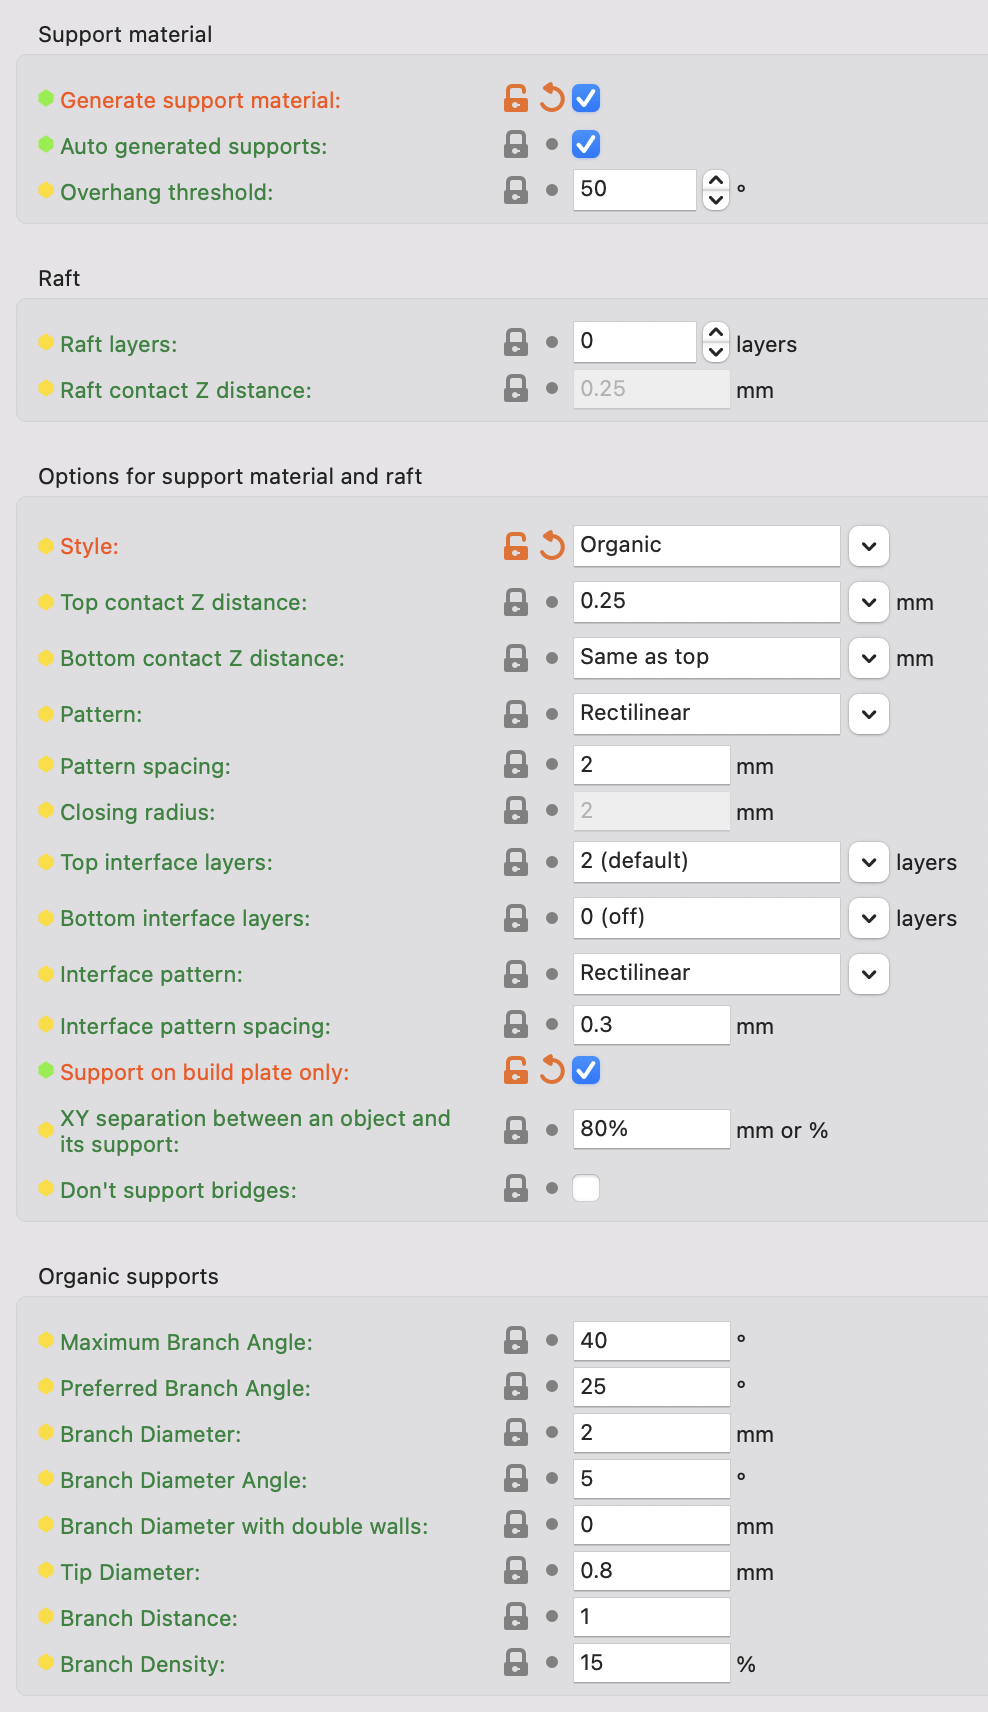Screen dimensions: 988x1712
Task: Click the lock icon next to Branch Density
Action: pos(515,1662)
